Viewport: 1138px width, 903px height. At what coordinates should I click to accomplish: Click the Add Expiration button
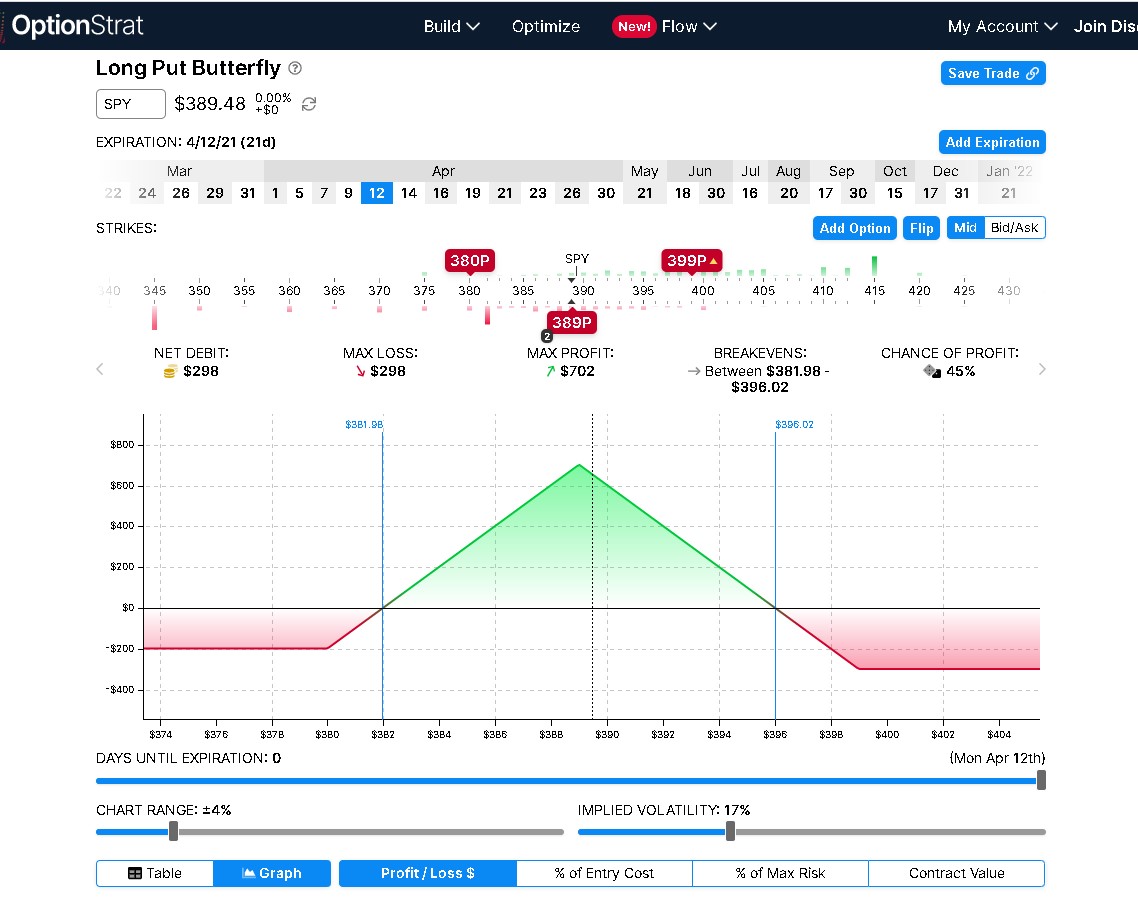(992, 142)
